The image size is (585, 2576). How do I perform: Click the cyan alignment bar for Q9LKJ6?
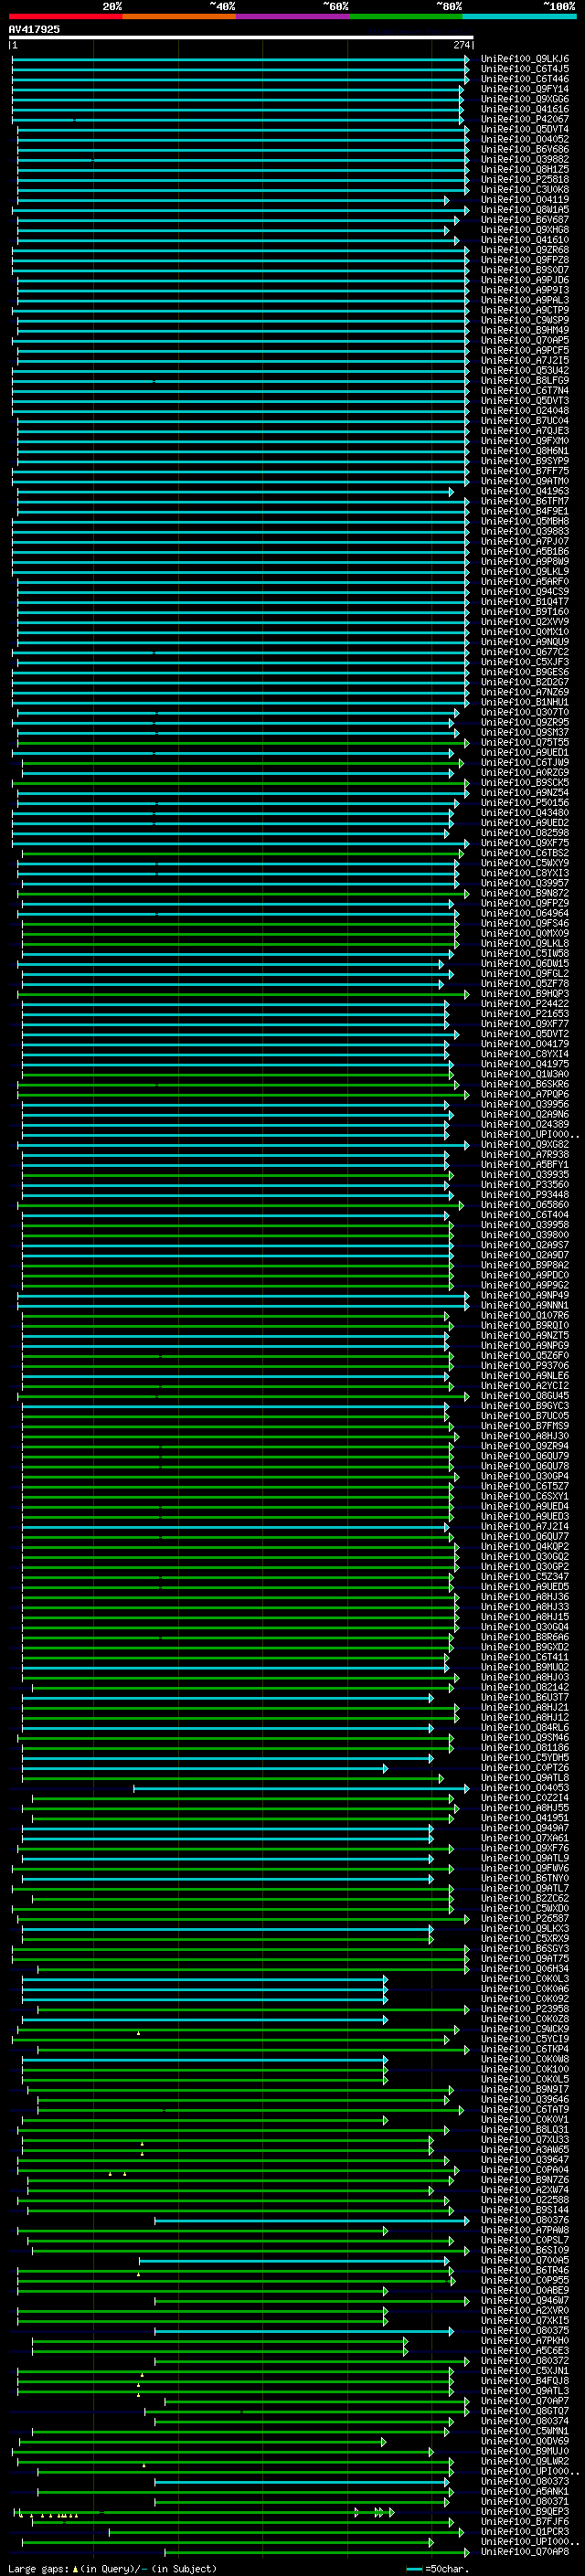tap(240, 59)
